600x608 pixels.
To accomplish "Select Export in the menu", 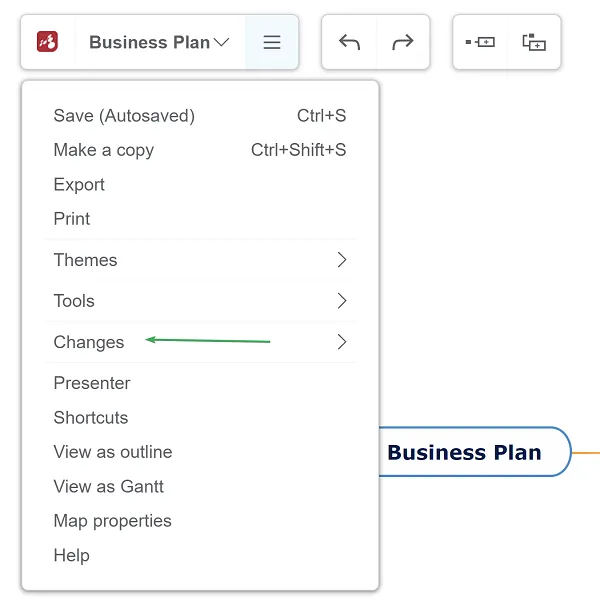I will [x=79, y=185].
